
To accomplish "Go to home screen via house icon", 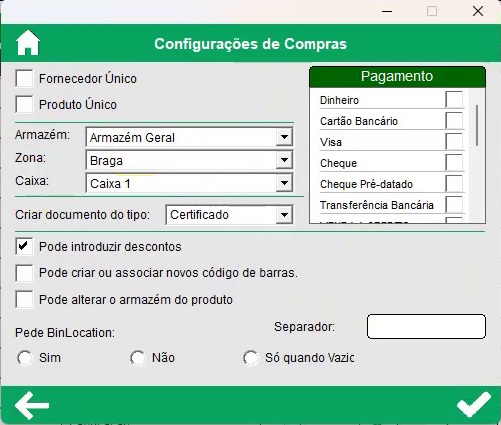I will (28, 43).
